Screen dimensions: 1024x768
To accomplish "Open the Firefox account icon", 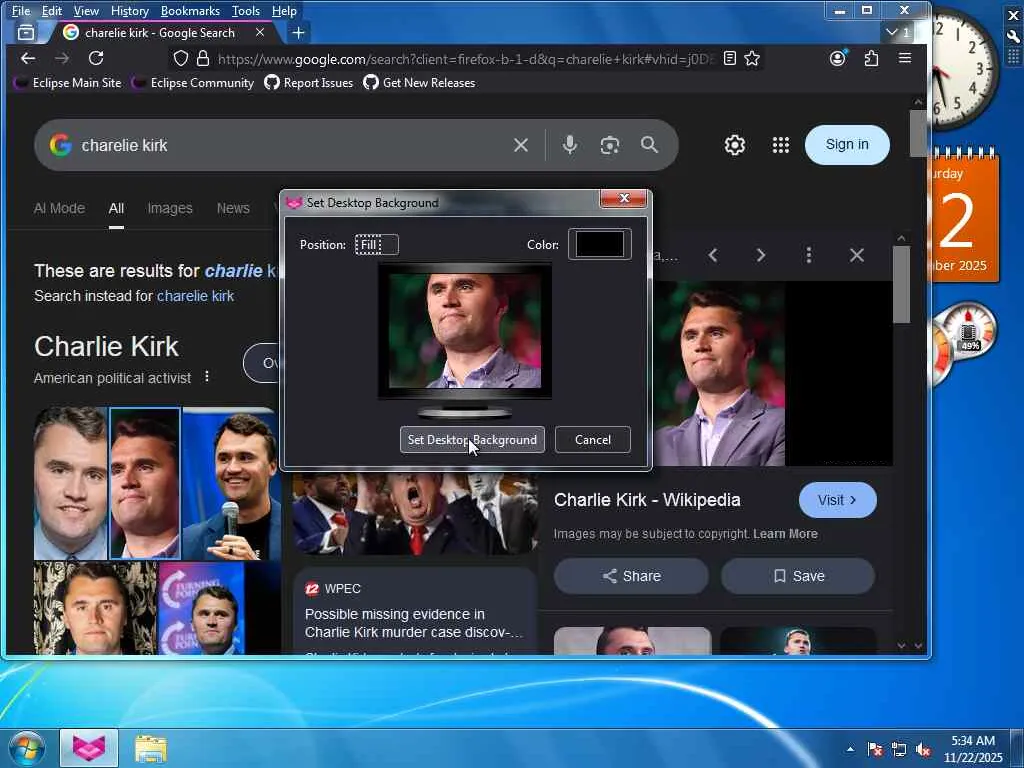I will coord(837,58).
